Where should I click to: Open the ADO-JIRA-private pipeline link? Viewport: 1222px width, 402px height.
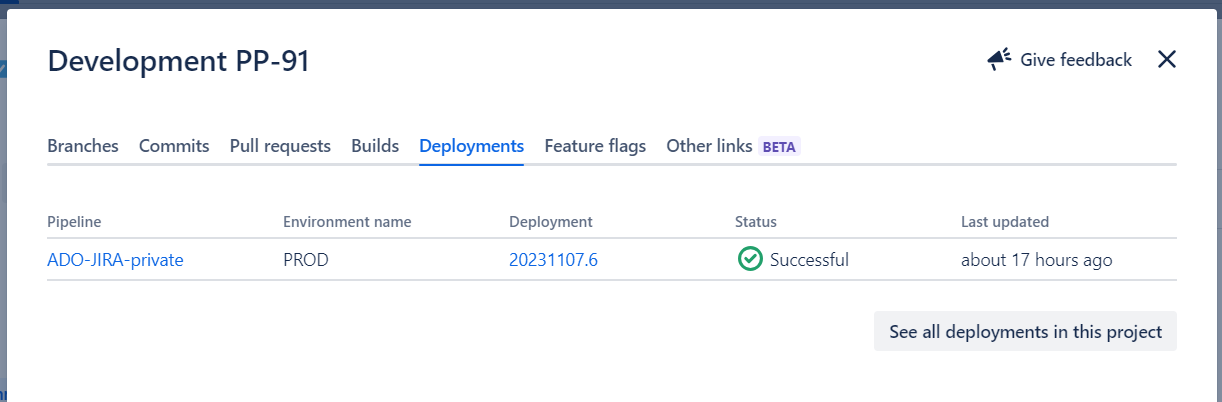click(x=115, y=260)
